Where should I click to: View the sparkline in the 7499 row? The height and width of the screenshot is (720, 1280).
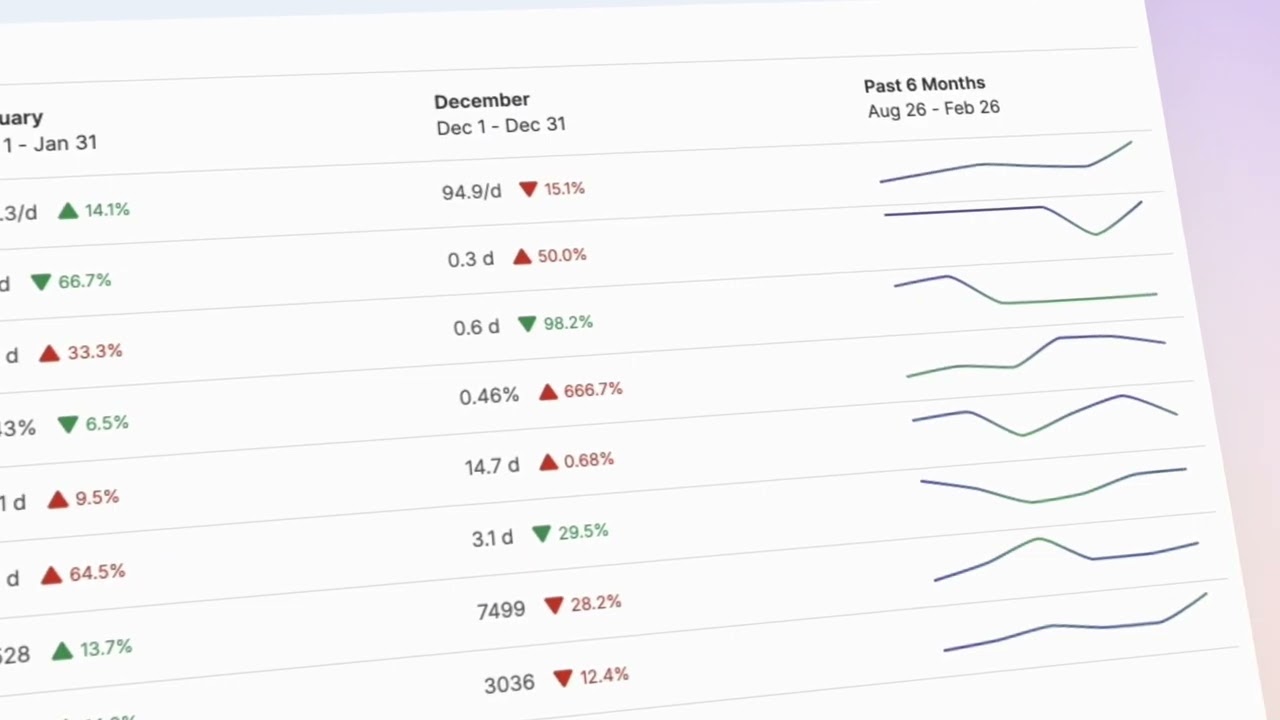click(x=1066, y=559)
